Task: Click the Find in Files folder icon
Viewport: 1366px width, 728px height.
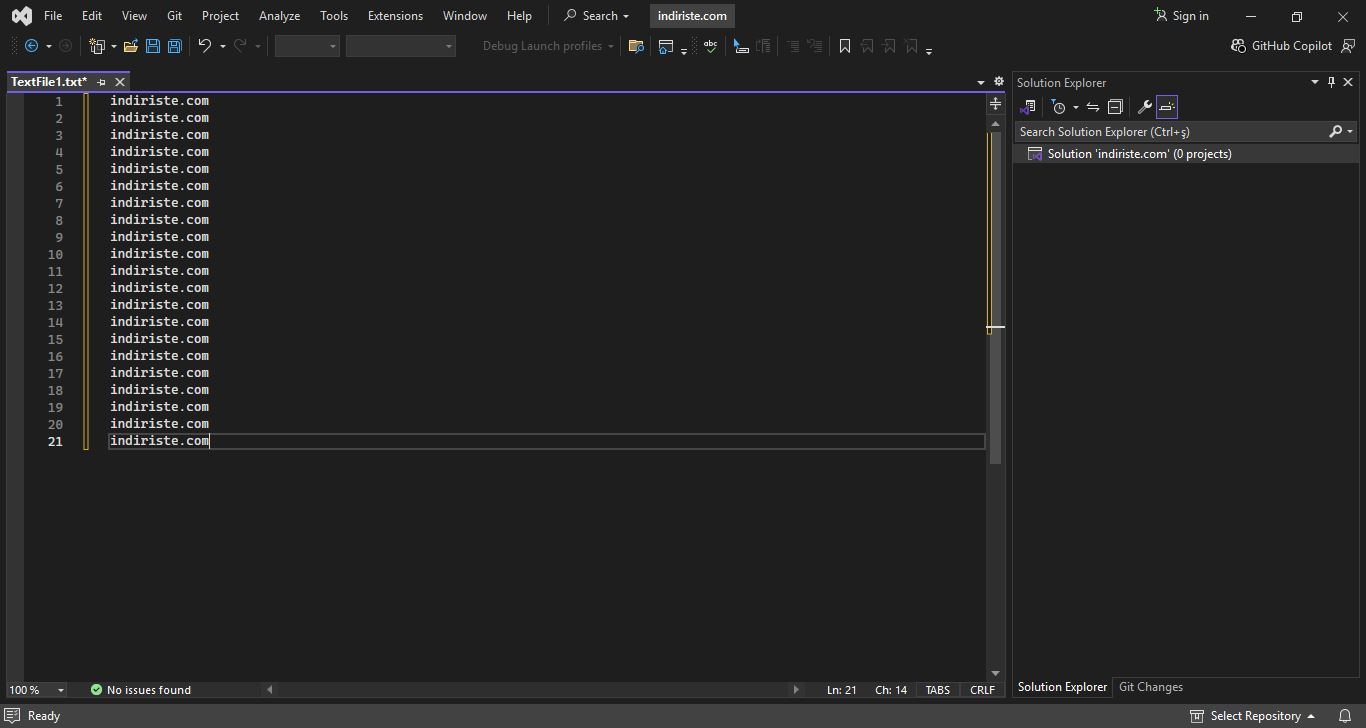Action: (635, 46)
